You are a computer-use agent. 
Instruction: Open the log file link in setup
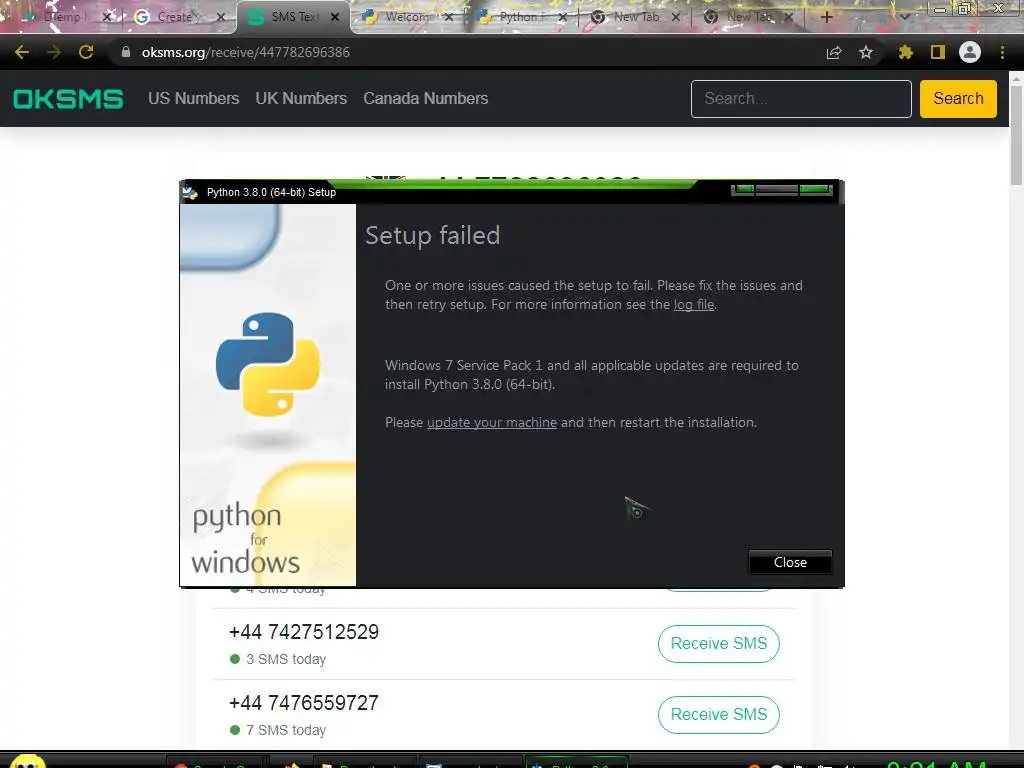tap(694, 304)
